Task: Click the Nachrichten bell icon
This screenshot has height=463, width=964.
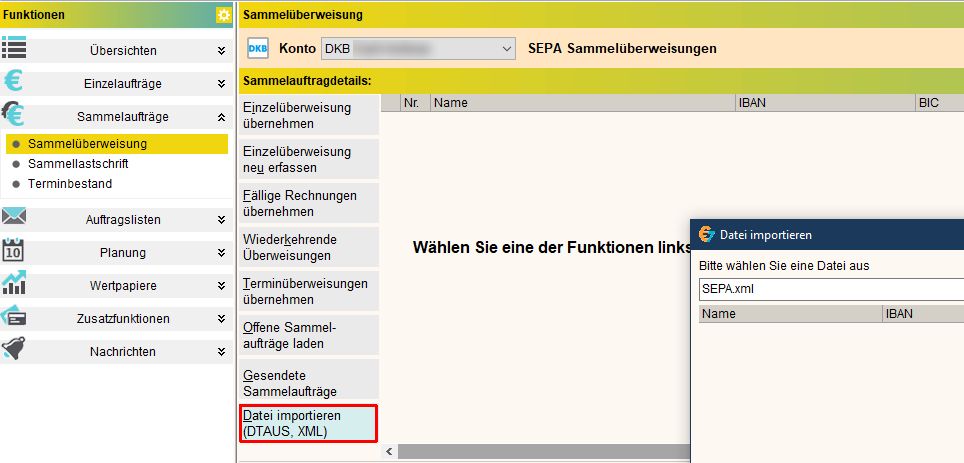Action: (15, 350)
